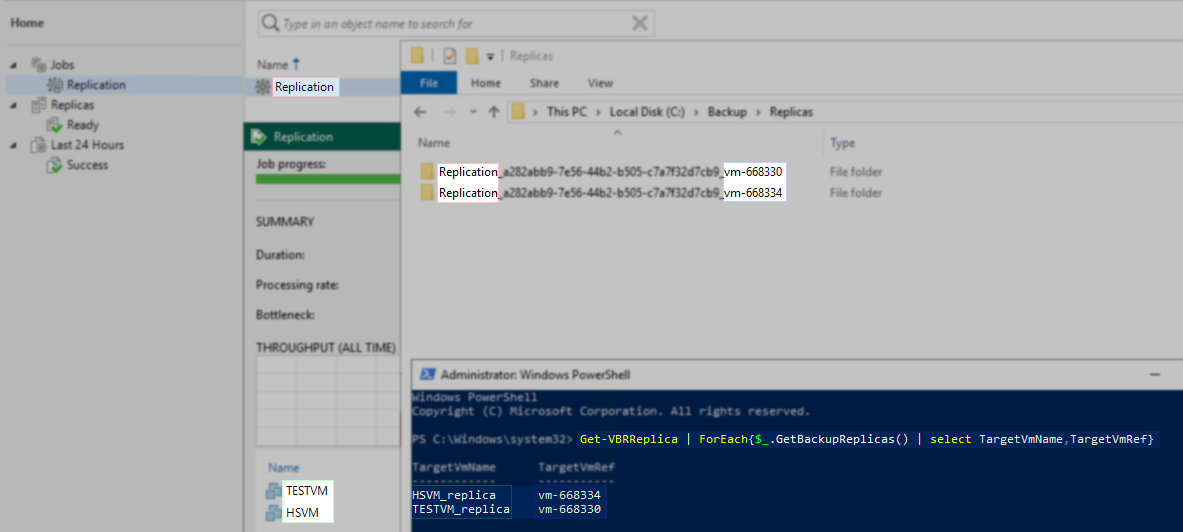Viewport: 1183px width, 532px height.
Task: Sort Explorer files by Type column
Action: (x=842, y=143)
